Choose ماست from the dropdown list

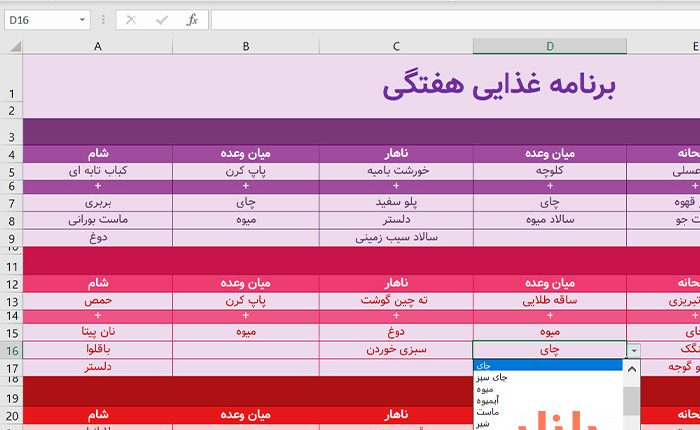click(x=548, y=412)
